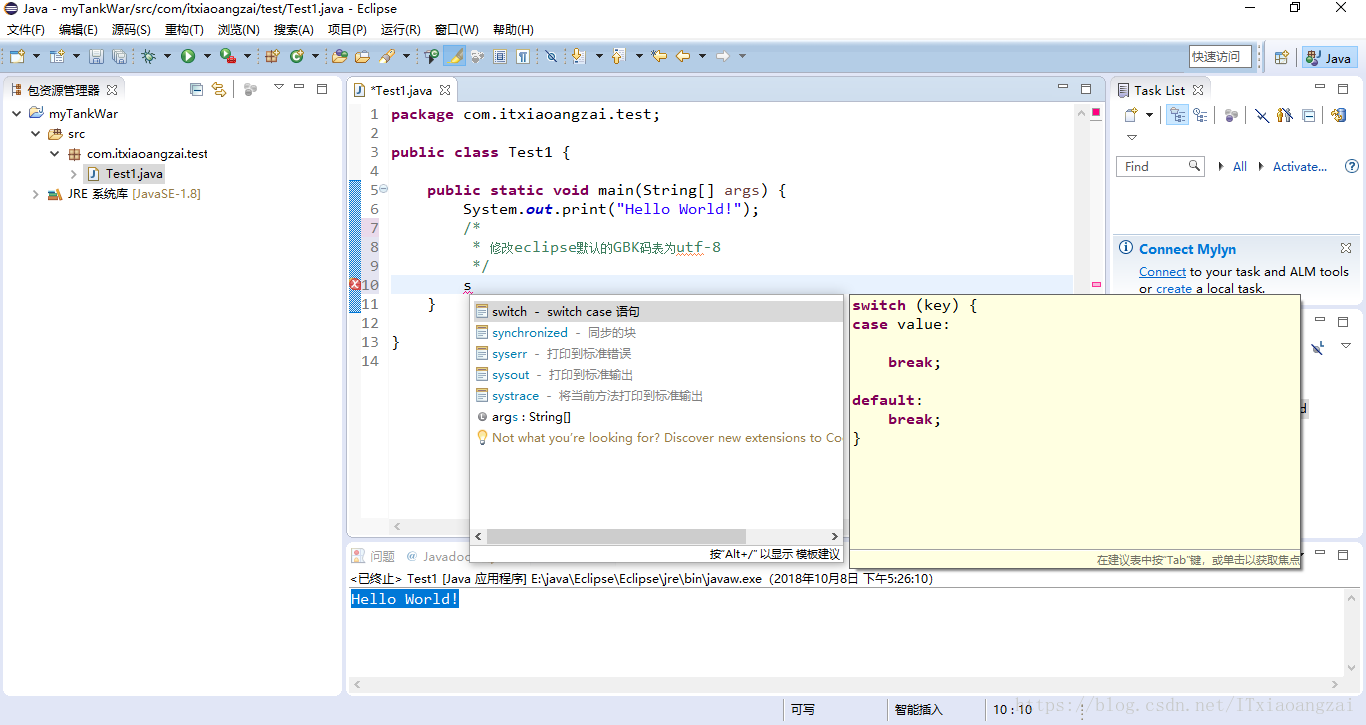Click Synchronize Changed icon in Task List
This screenshot has width=1366, height=725.
pyautogui.click(x=1339, y=116)
